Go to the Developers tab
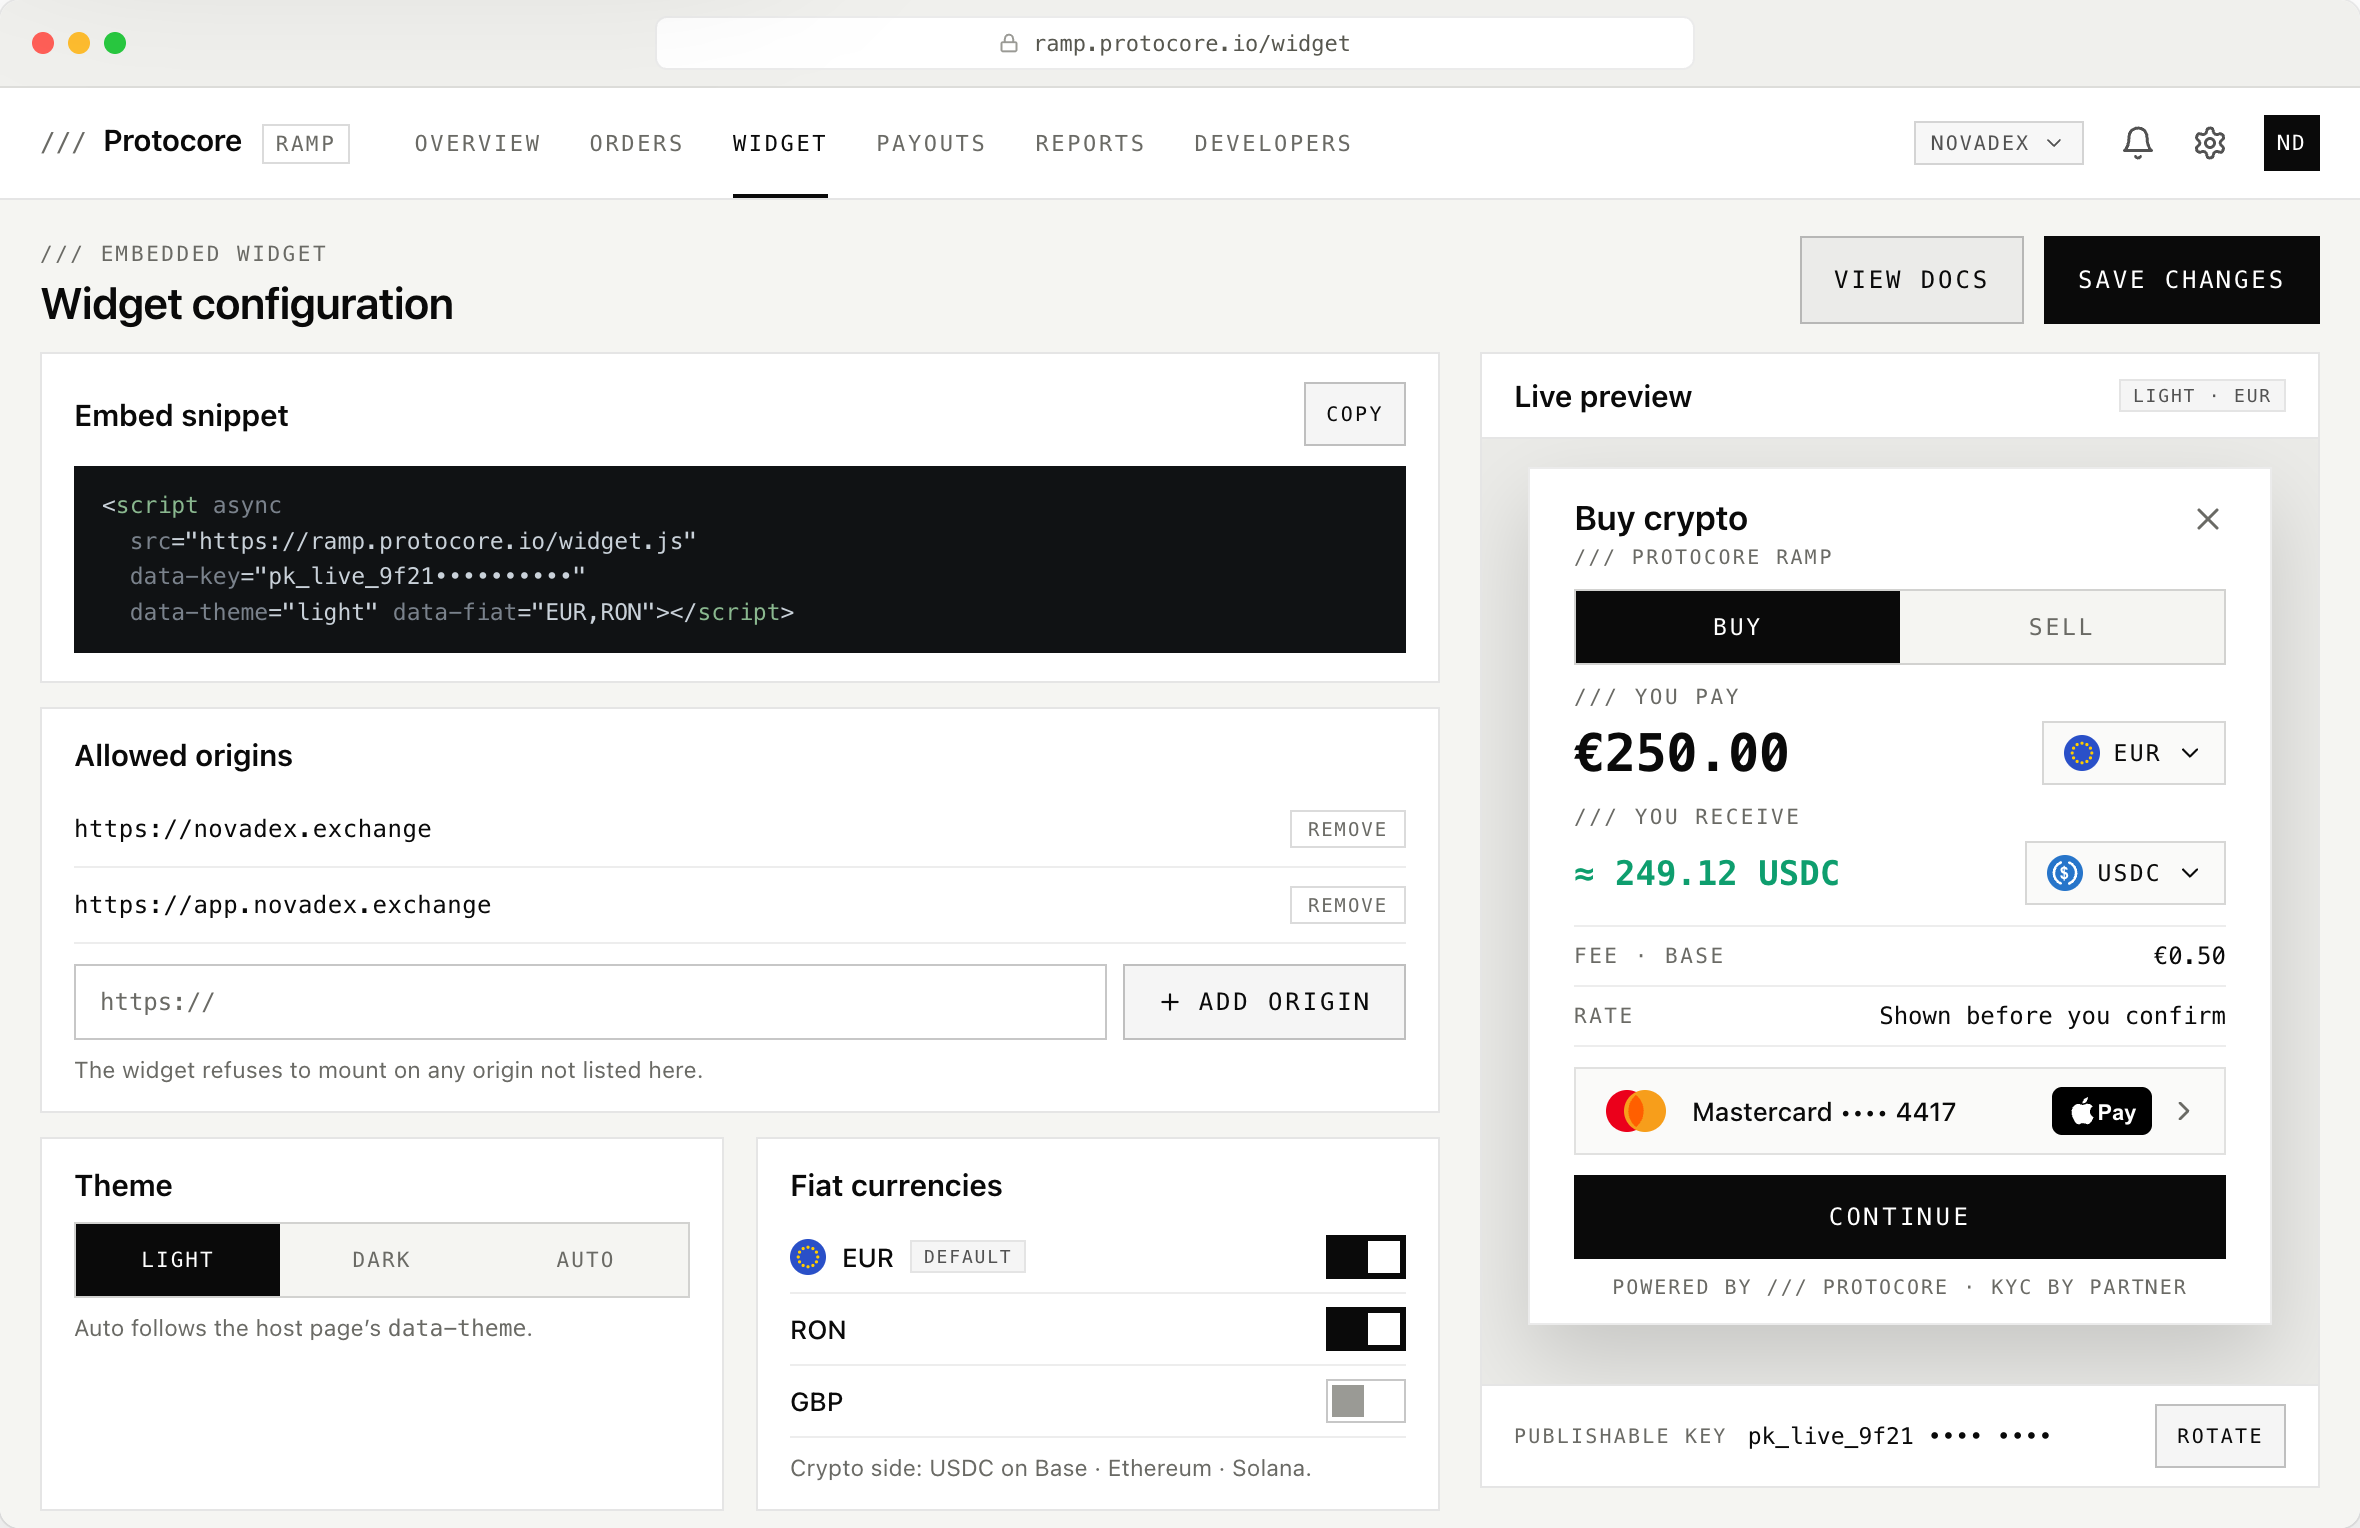The image size is (2360, 1528). tap(1273, 143)
